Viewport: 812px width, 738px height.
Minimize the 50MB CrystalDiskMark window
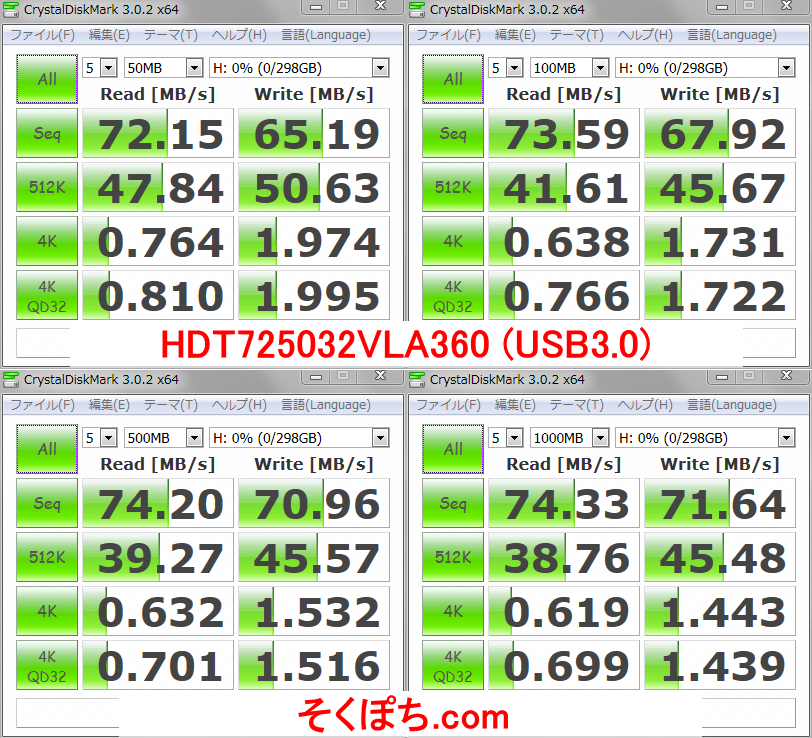[315, 7]
